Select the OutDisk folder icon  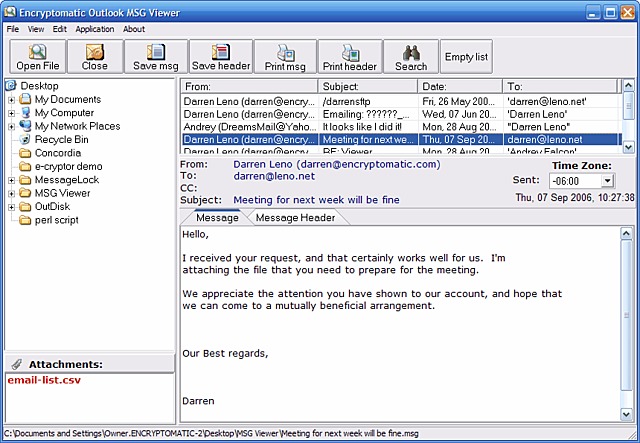(x=25, y=206)
